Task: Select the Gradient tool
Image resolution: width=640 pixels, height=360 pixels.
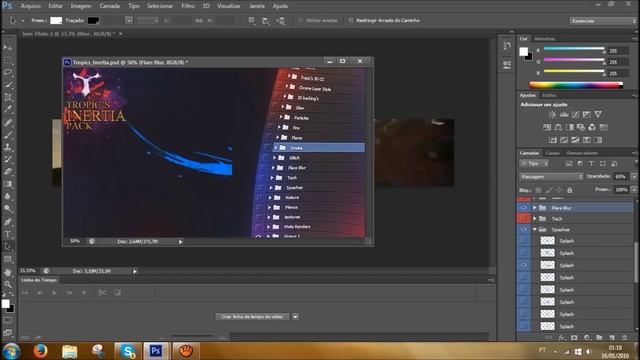Action: click(8, 184)
